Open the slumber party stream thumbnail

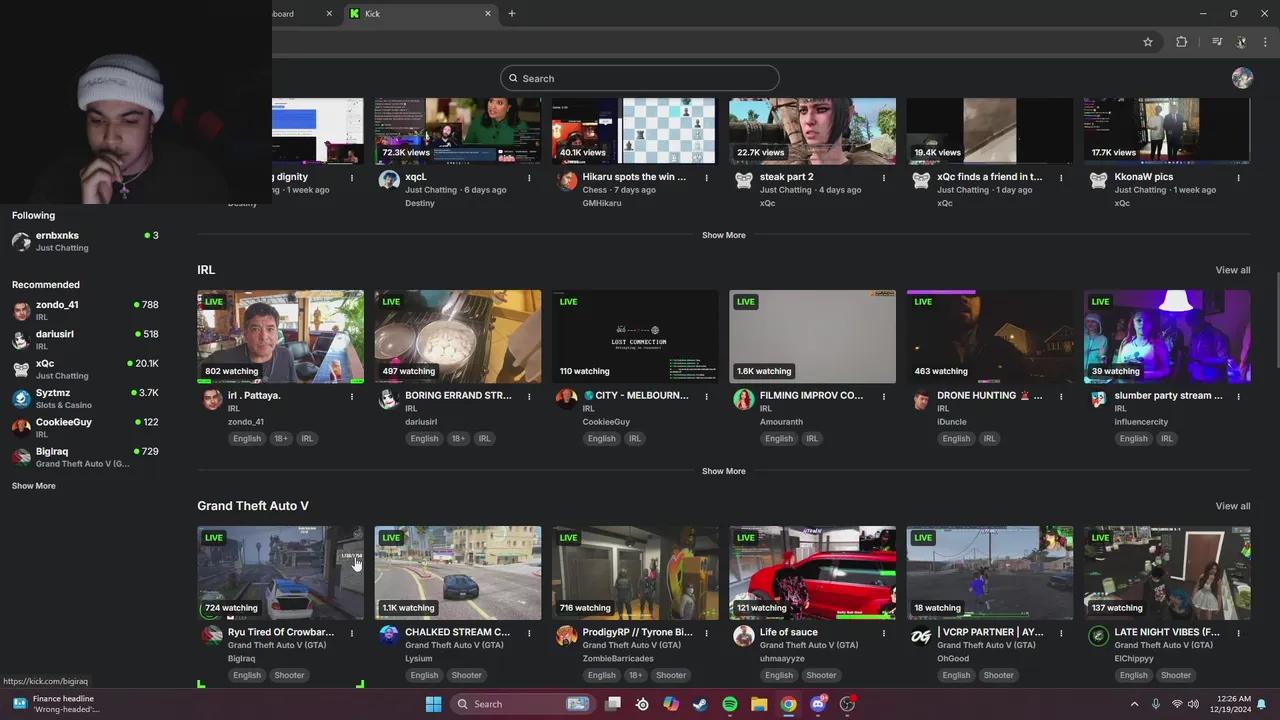(x=1167, y=337)
